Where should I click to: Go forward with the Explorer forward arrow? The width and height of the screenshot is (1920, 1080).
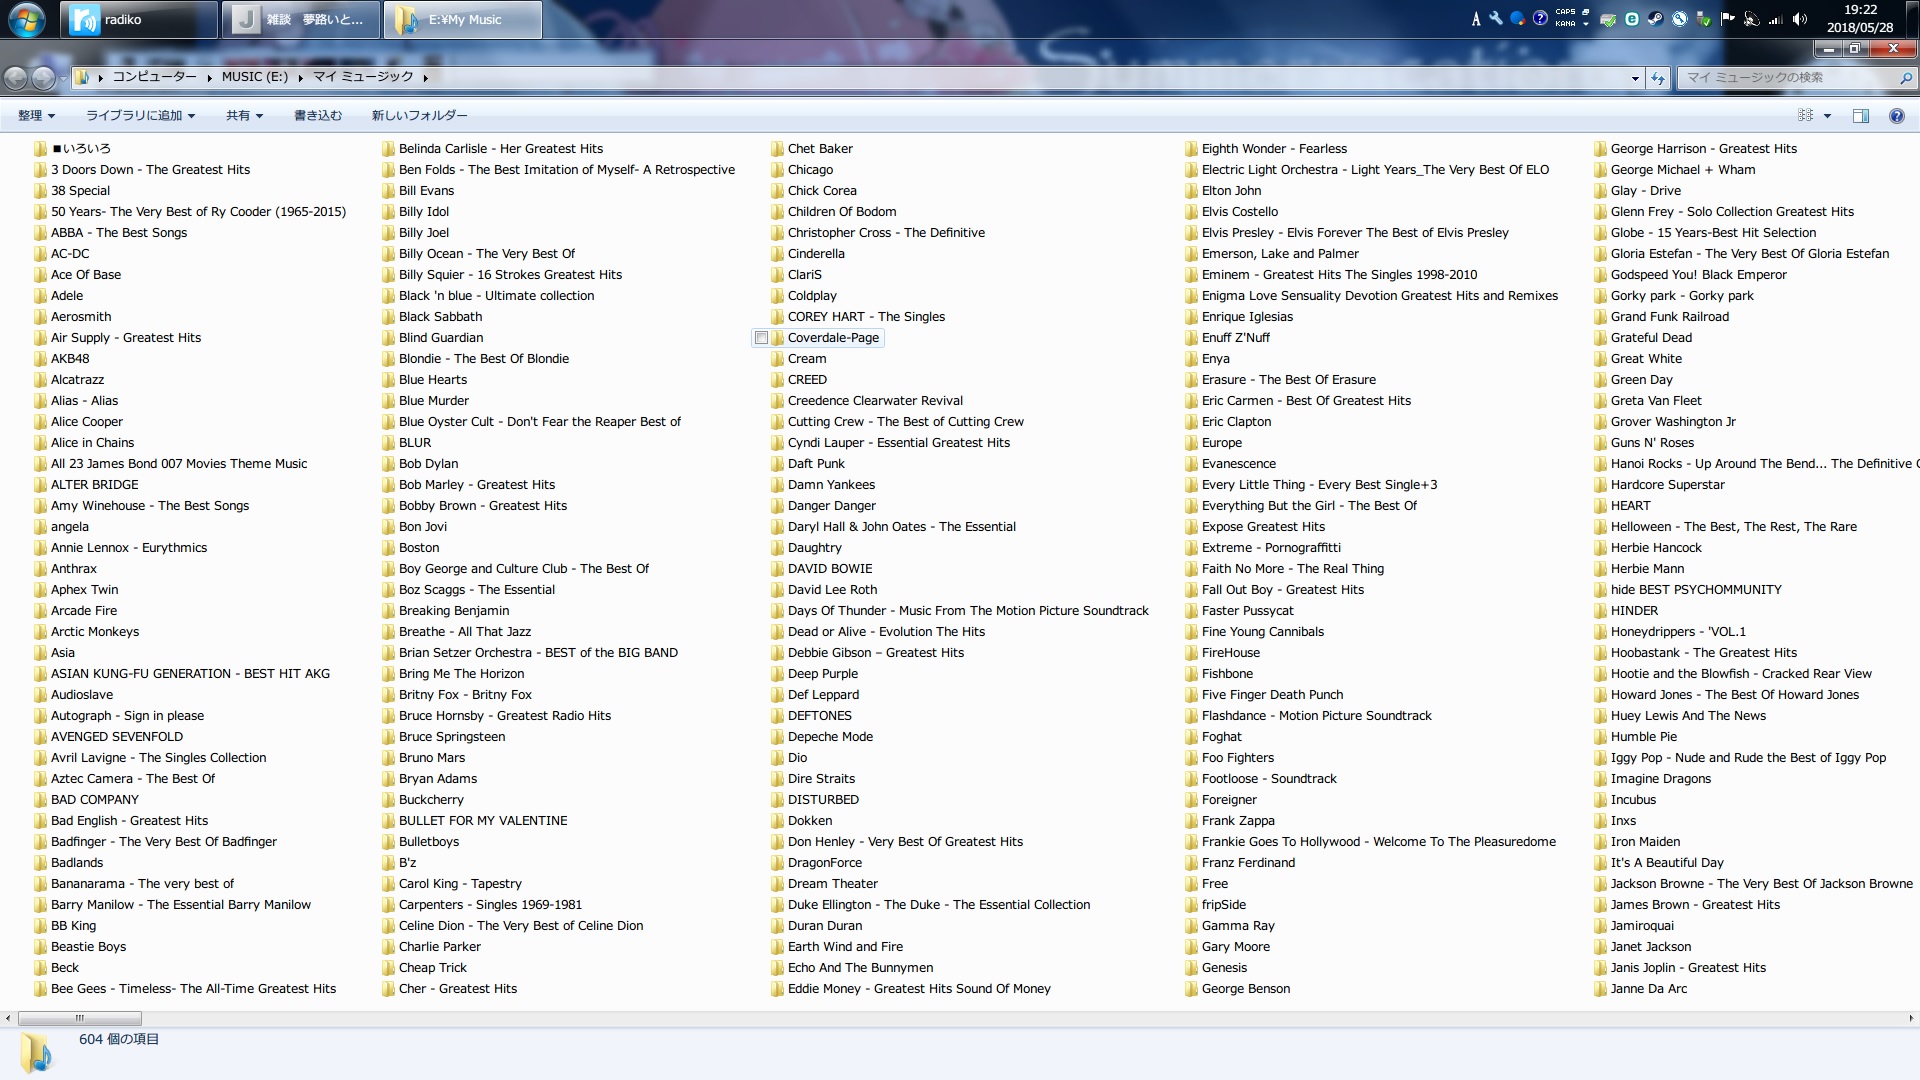coord(43,77)
